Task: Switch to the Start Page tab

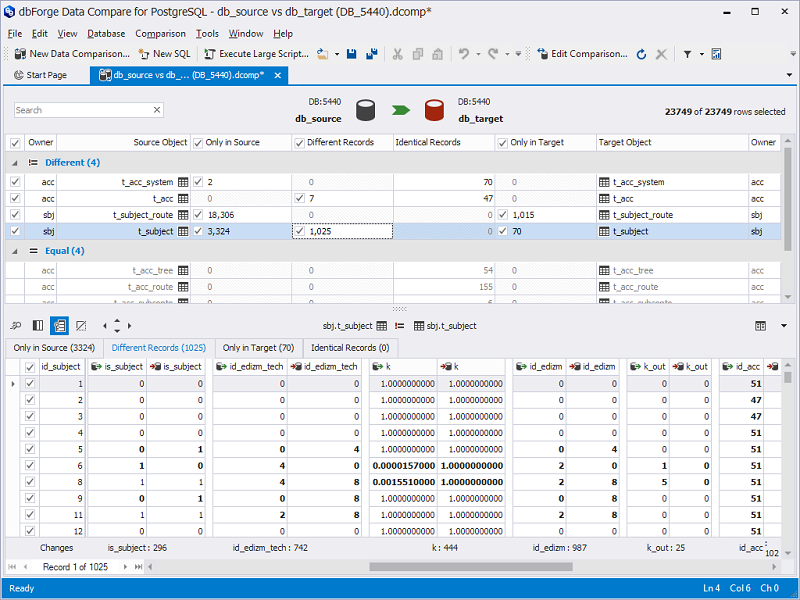Action: [x=41, y=75]
